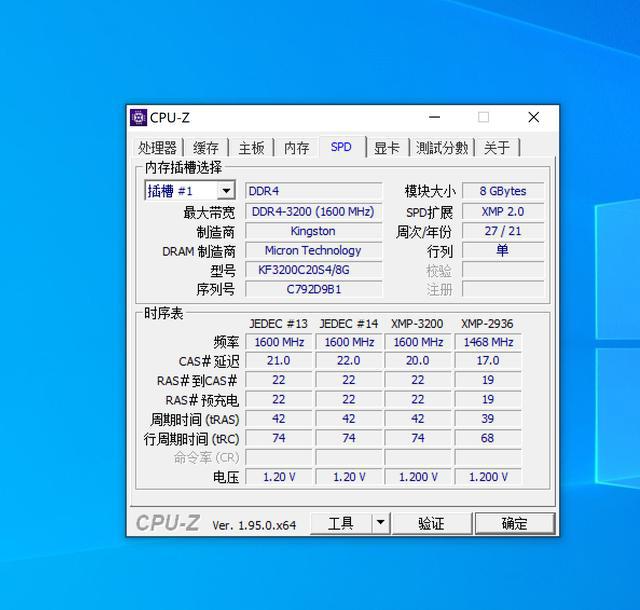640x610 pixels.
Task: Click the 工具 button
Action: pyautogui.click(x=341, y=523)
